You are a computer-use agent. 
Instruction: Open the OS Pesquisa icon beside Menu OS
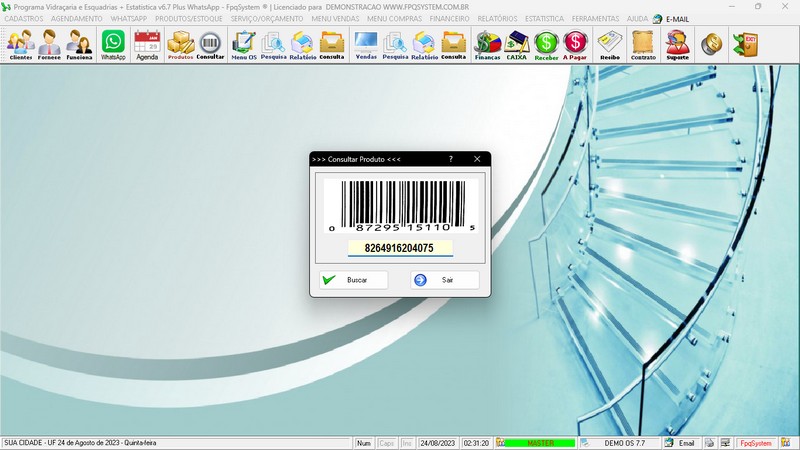click(273, 45)
